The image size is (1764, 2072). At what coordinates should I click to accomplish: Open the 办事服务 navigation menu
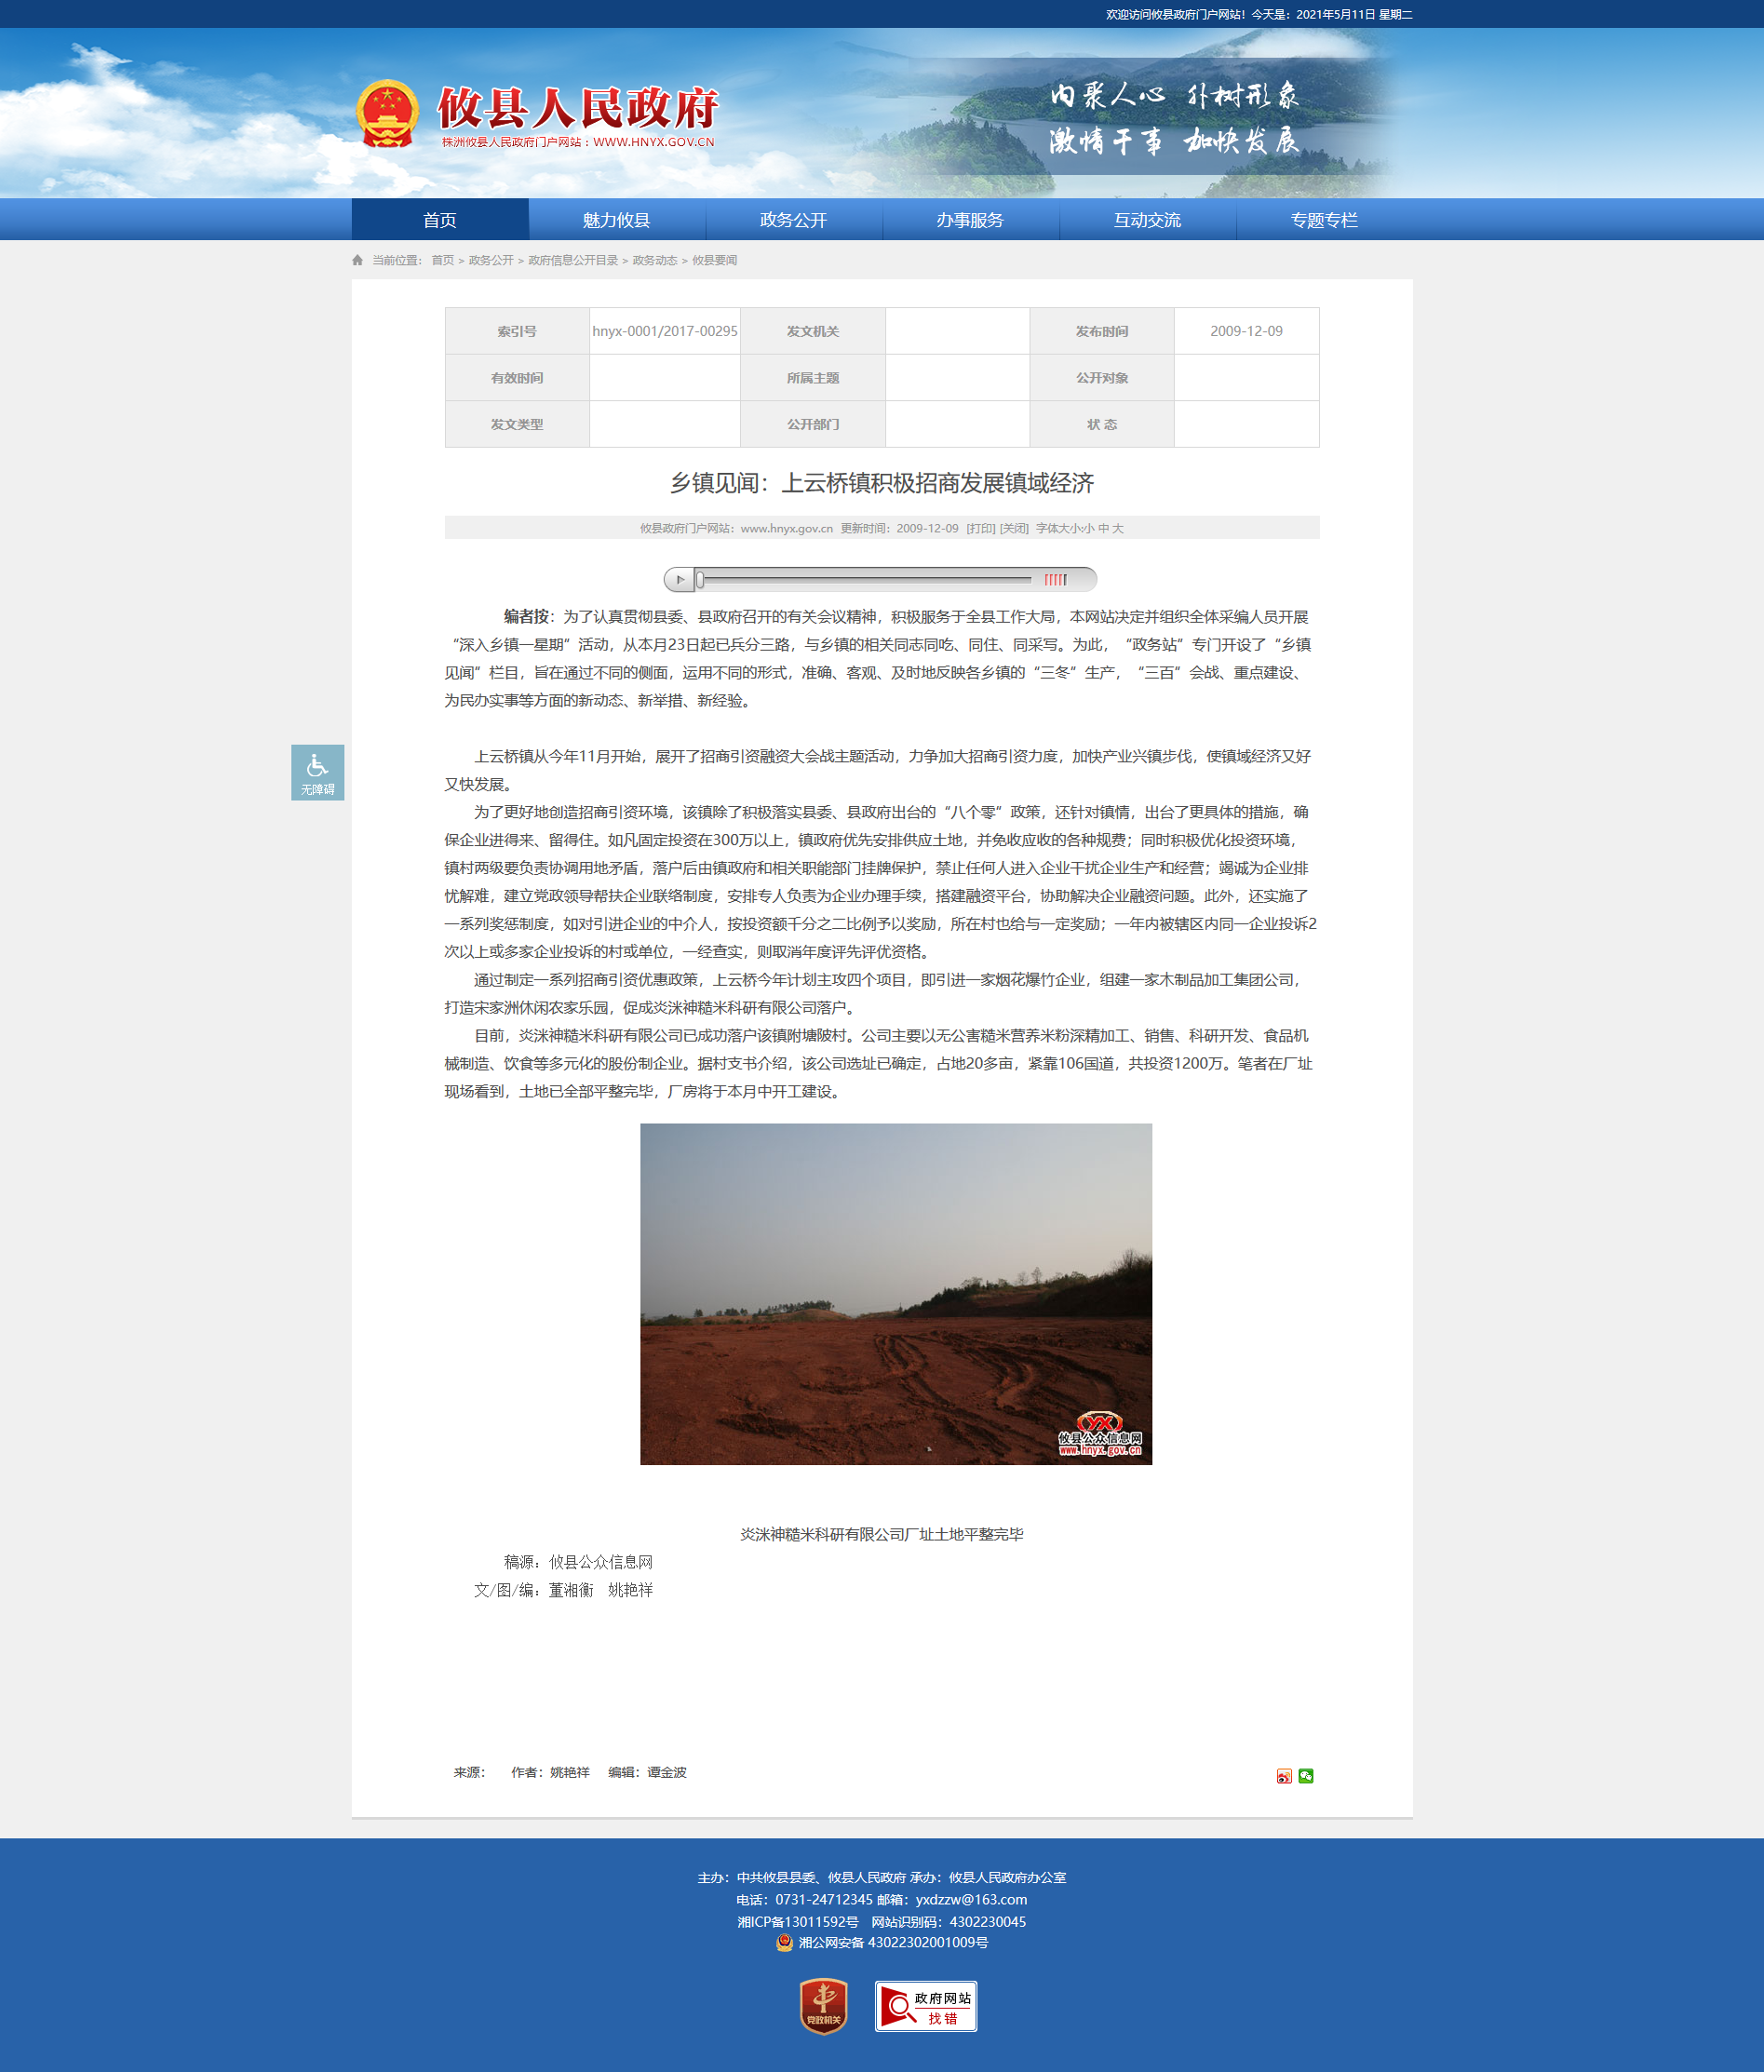point(970,220)
